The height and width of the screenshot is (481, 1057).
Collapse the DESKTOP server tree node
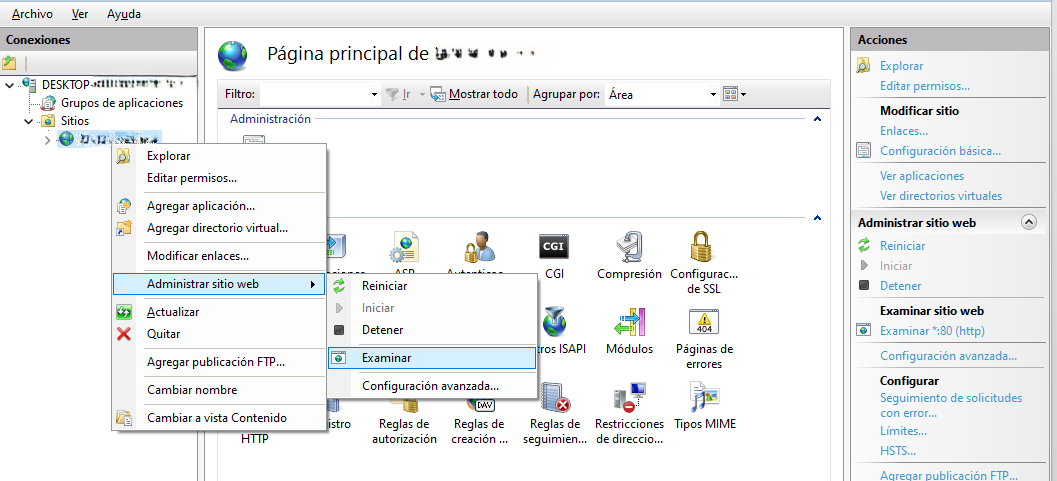pos(10,85)
